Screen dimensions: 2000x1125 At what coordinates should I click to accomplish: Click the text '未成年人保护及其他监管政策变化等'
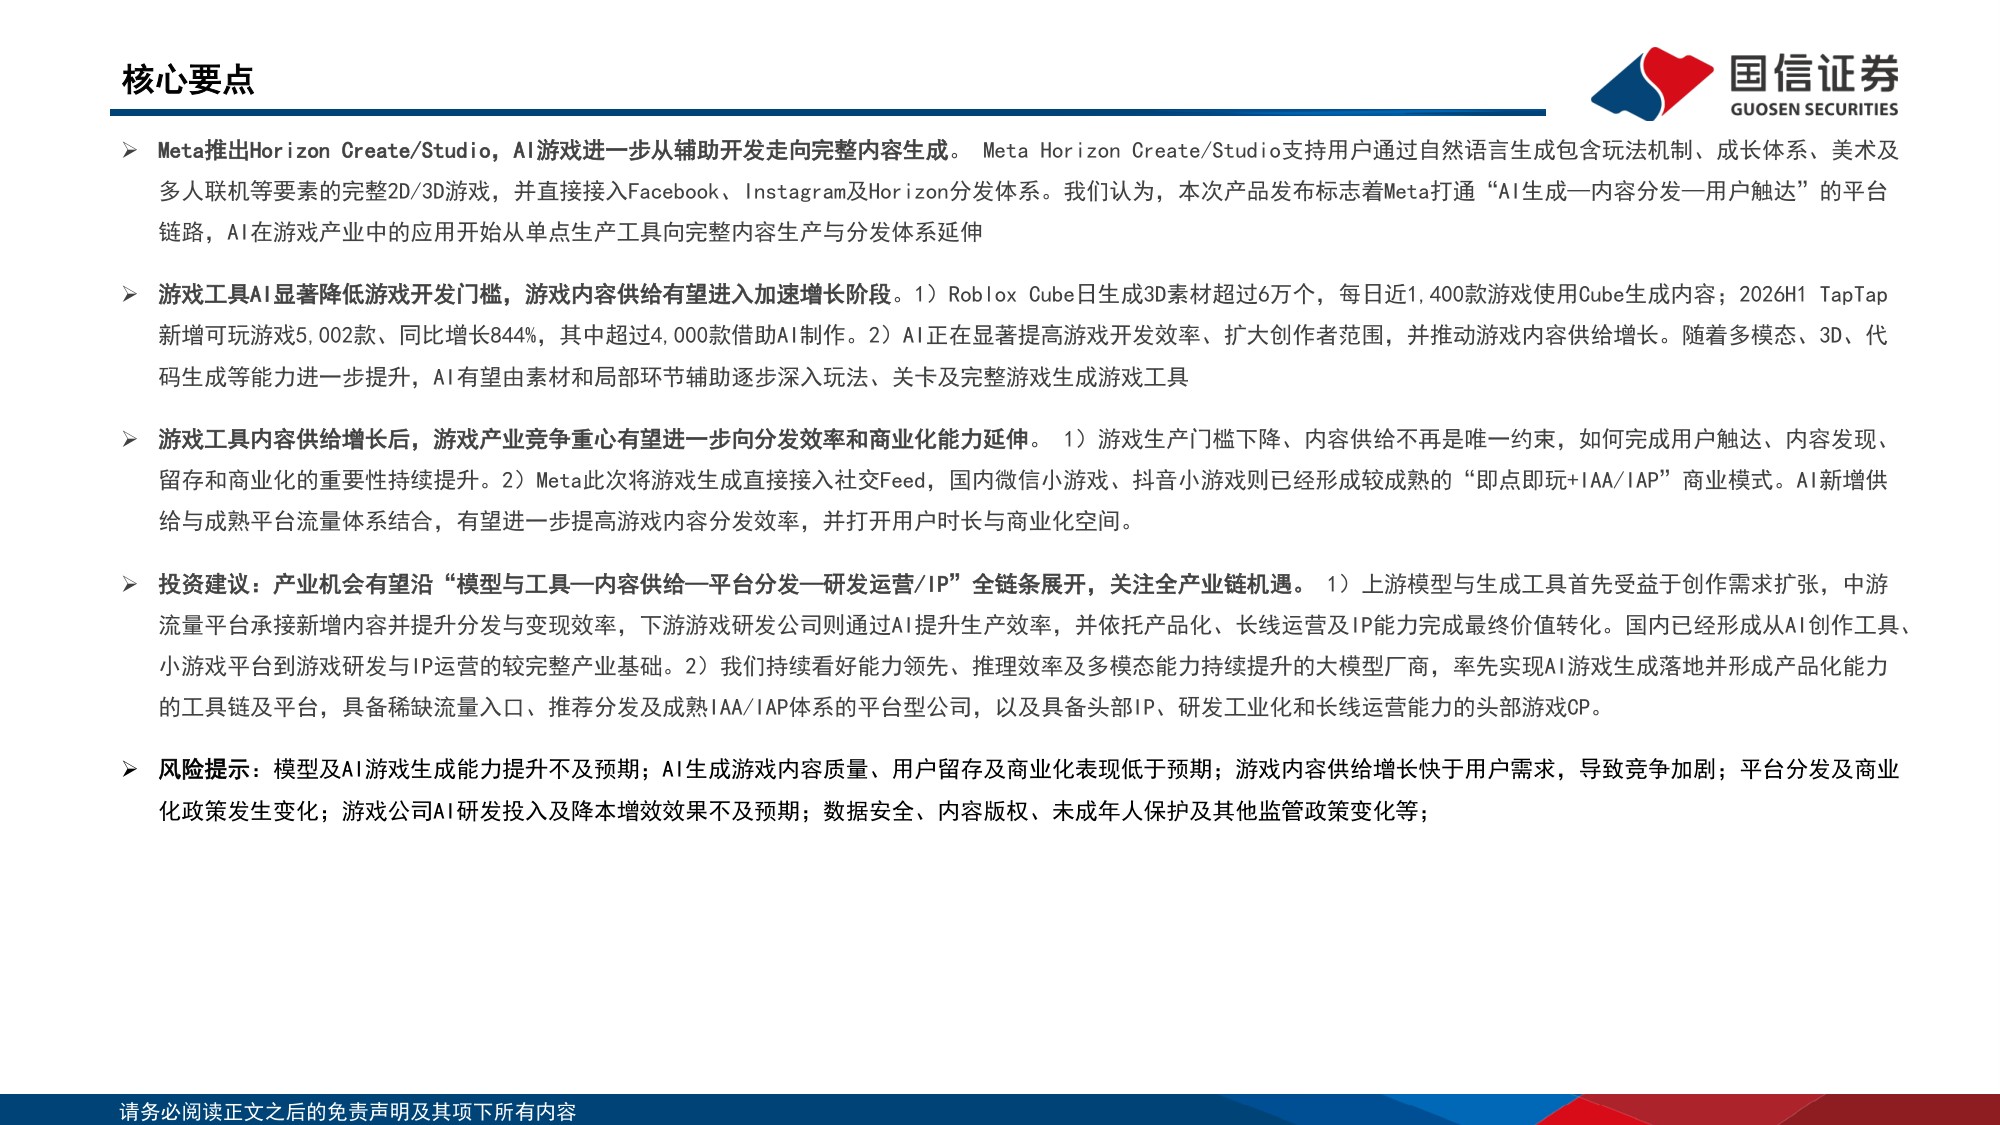[x=1235, y=812]
